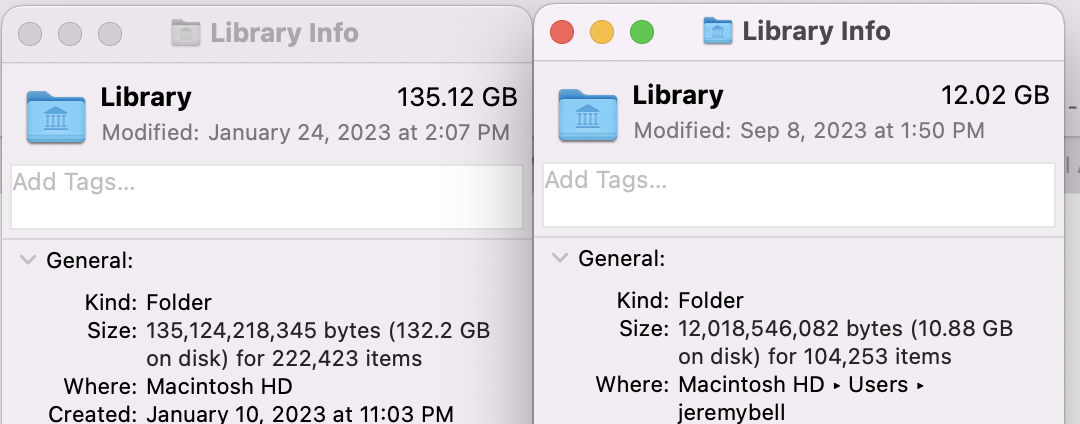The height and width of the screenshot is (424, 1080).
Task: Click the large Library folder icon sized 12.02 GB
Action: tap(588, 114)
